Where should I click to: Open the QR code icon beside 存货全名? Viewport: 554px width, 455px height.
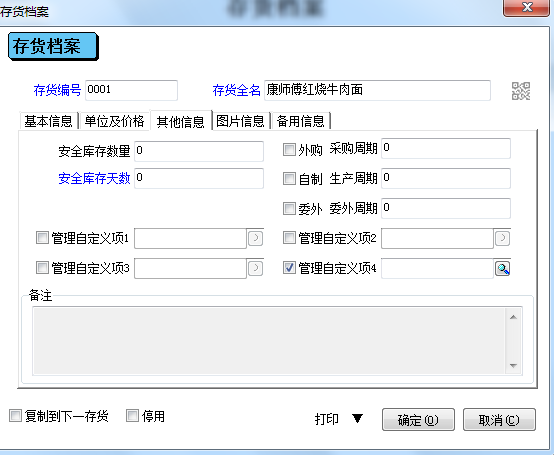521,91
